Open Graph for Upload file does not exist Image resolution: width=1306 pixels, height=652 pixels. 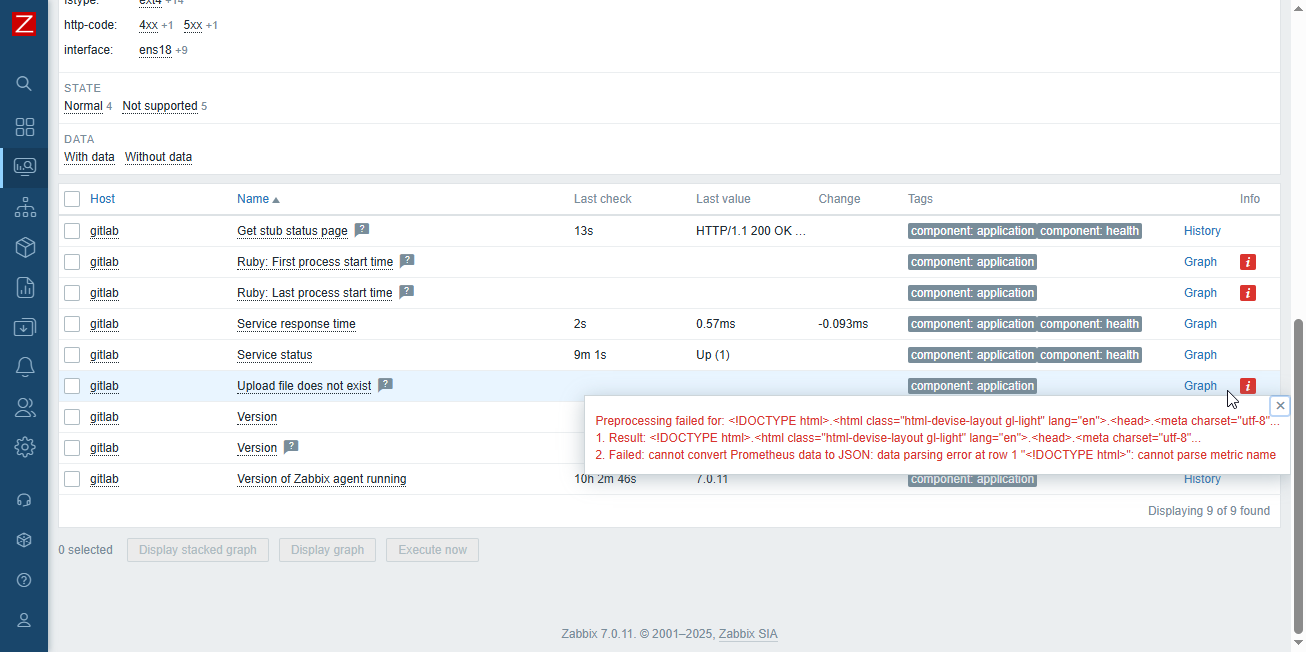pyautogui.click(x=1200, y=386)
